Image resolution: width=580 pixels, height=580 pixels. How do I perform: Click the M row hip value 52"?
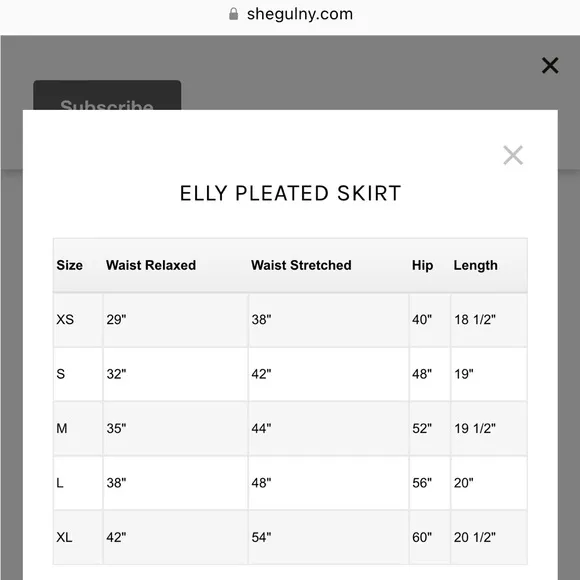[422, 428]
